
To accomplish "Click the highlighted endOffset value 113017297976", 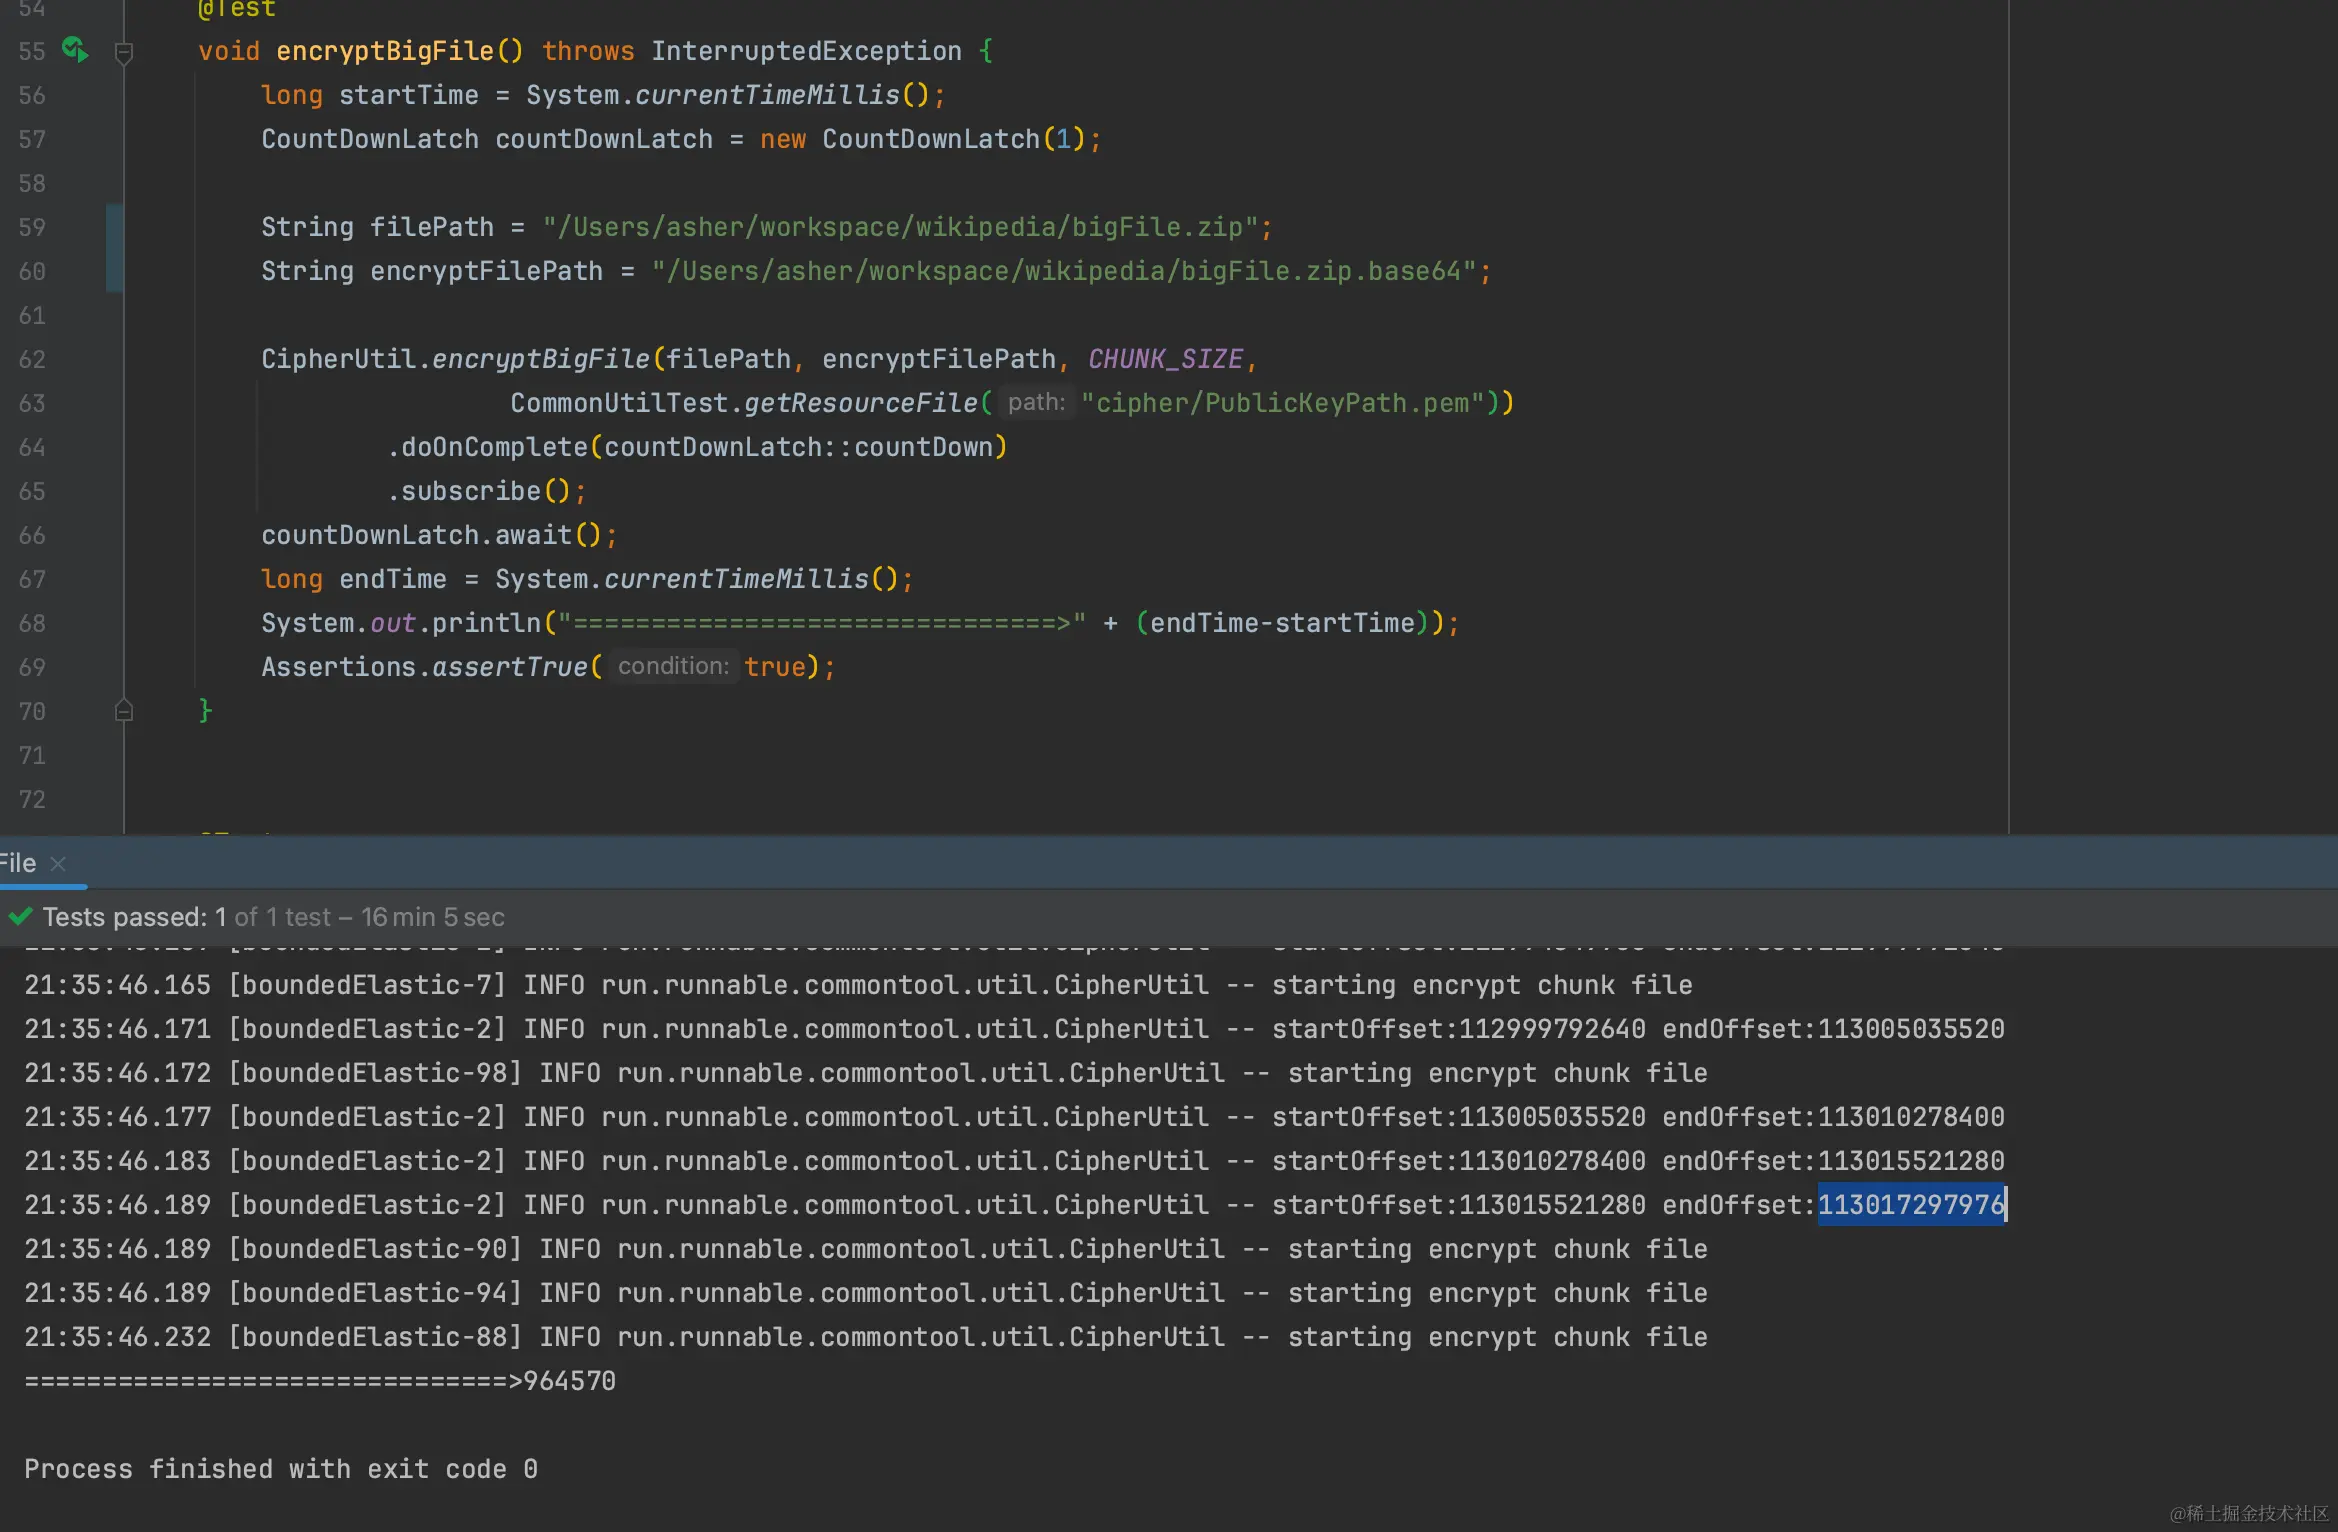I will click(1911, 1205).
